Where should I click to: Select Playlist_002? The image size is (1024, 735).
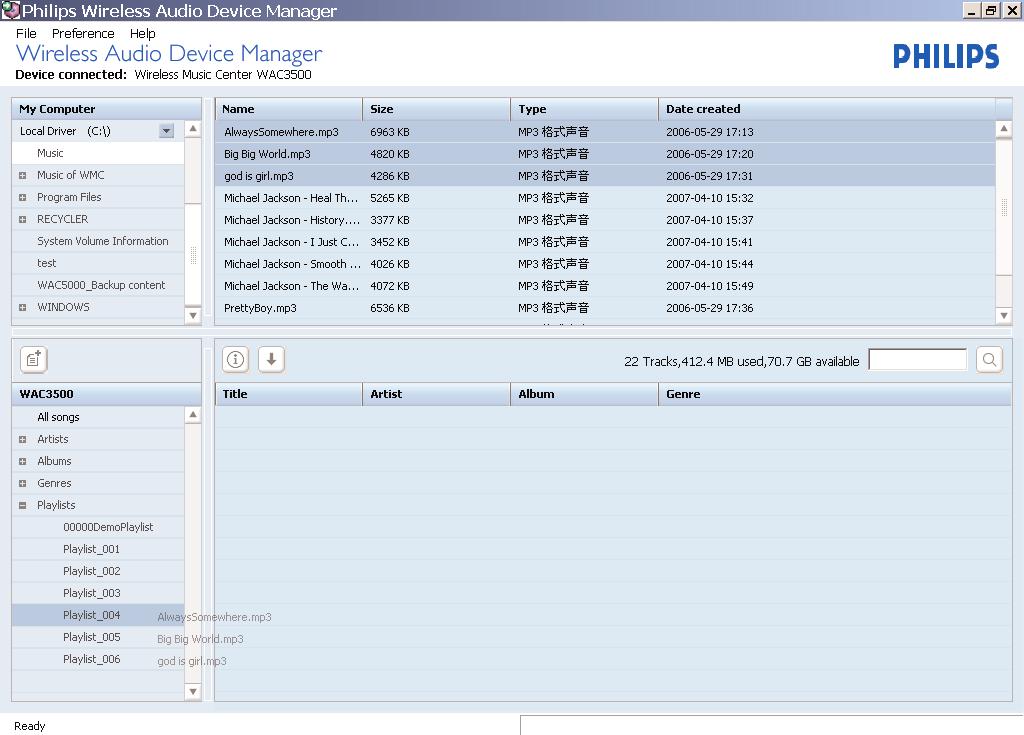[x=98, y=571]
